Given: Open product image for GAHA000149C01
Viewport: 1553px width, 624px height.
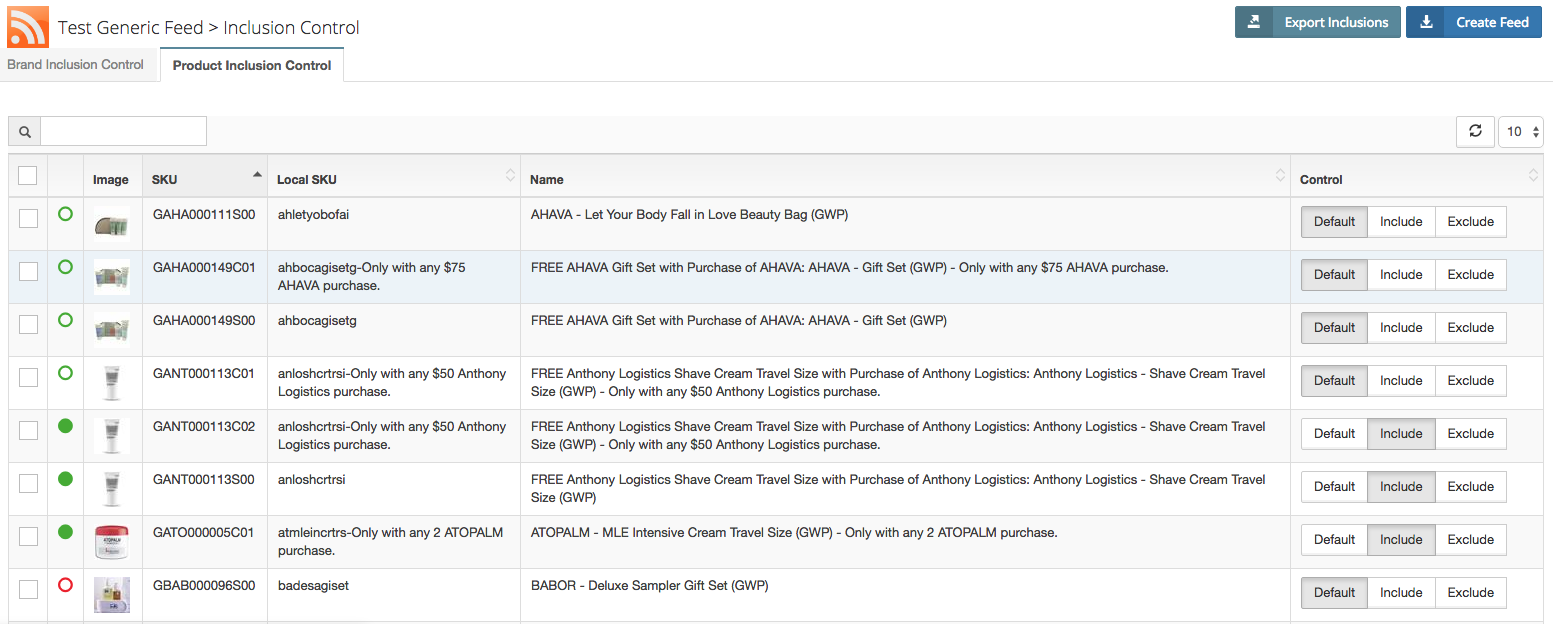Looking at the screenshot, I should point(112,277).
